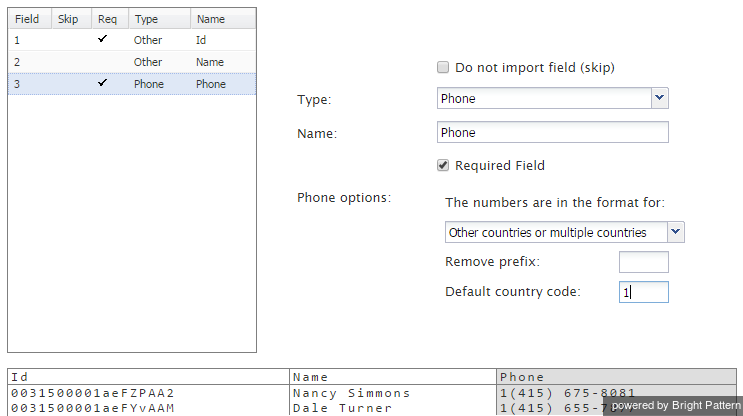Click 'The numbers are in the format for:' text
The width and height of the screenshot is (743, 416).
click(x=555, y=203)
